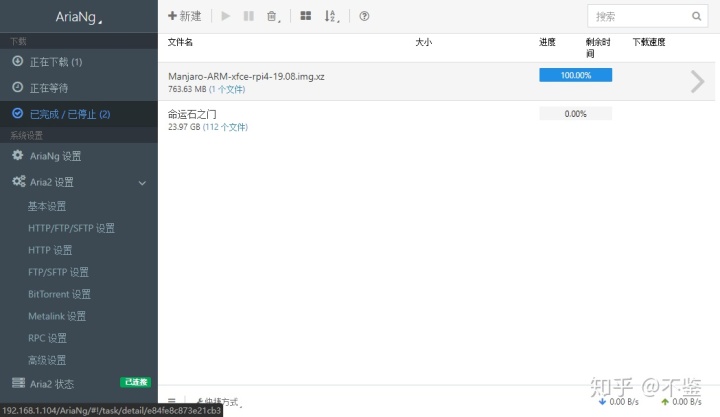Sort by the 剩余时间 column header
Image resolution: width=720 pixels, height=417 pixels.
tap(597, 48)
